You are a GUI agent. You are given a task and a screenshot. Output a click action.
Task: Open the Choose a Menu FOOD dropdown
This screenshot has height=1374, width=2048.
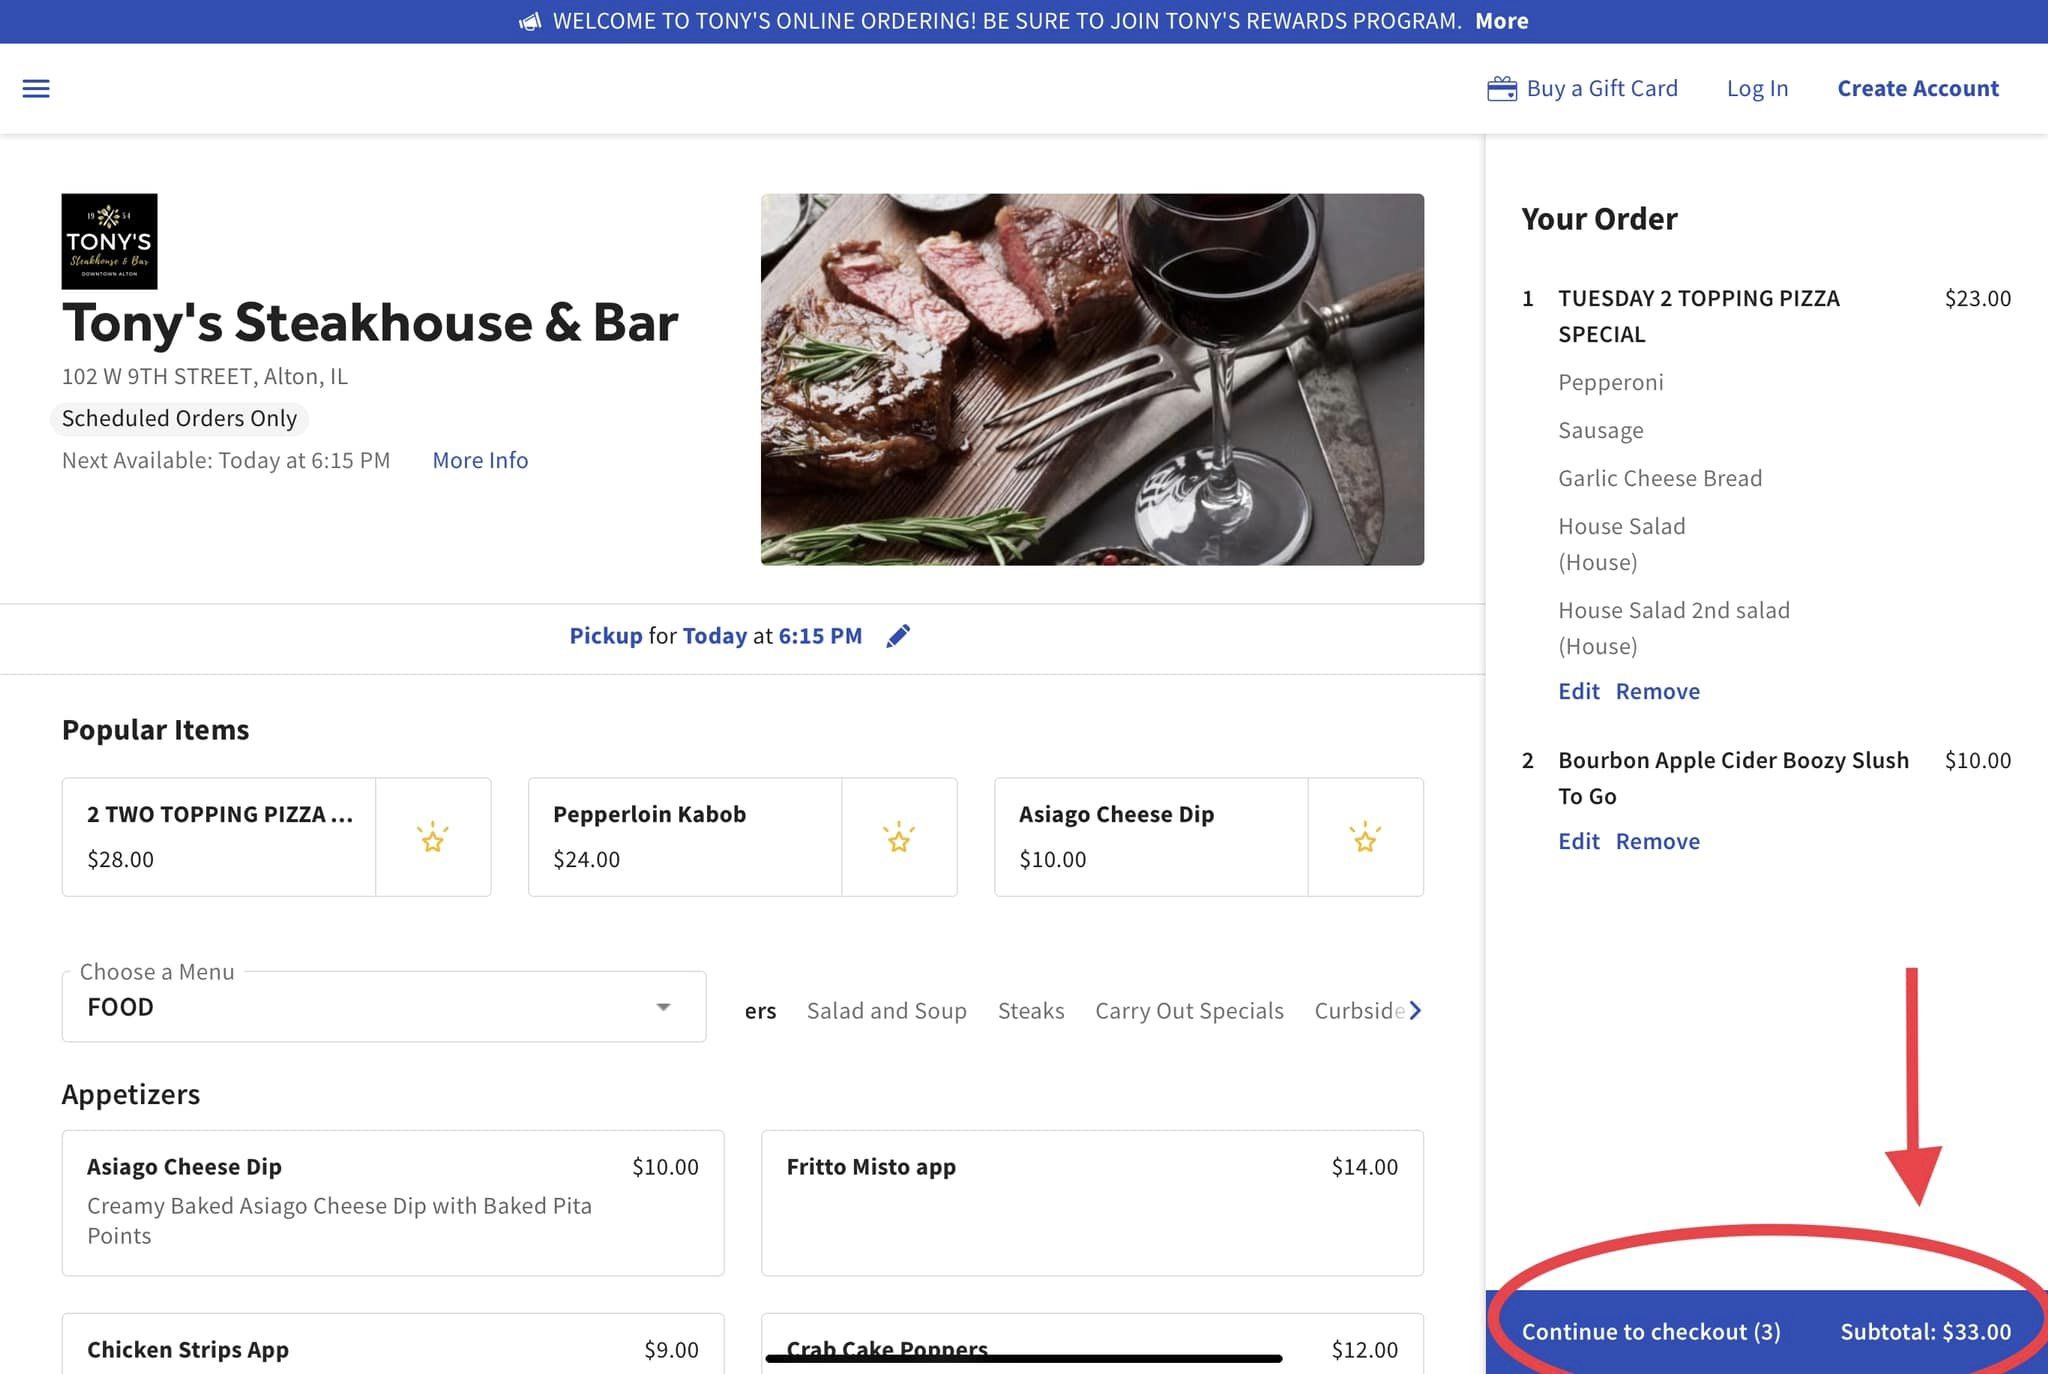click(384, 1007)
